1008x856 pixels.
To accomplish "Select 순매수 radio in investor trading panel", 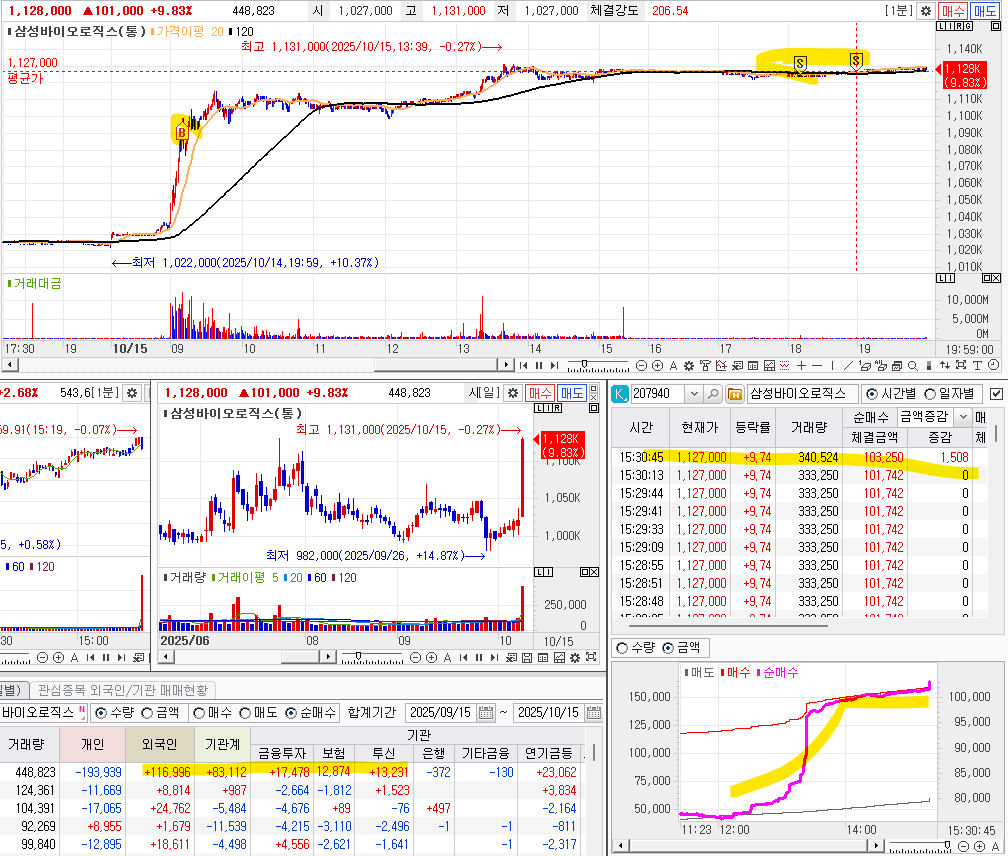I will coord(291,713).
